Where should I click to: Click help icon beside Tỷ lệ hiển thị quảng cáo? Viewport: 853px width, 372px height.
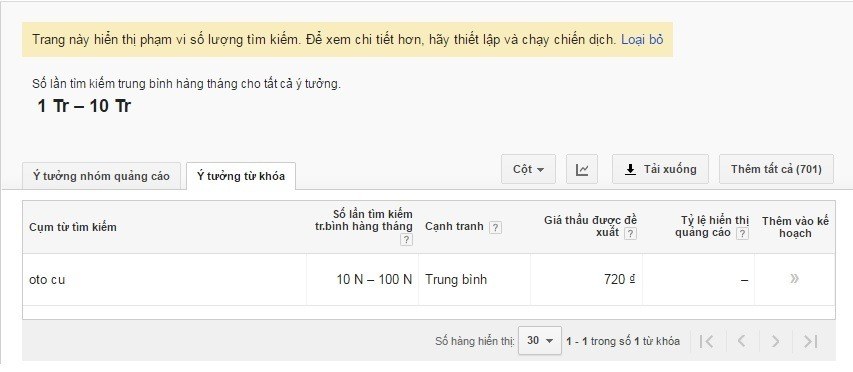point(742,234)
